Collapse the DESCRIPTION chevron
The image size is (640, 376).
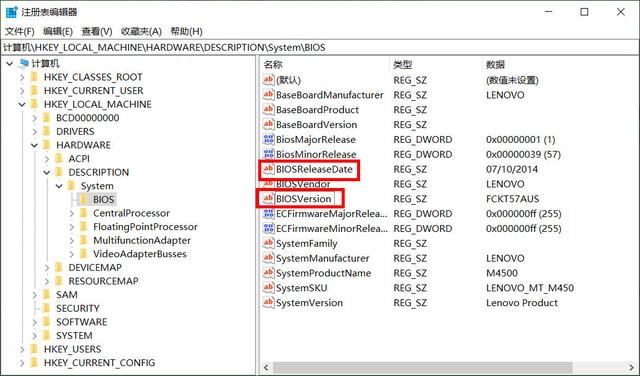(47, 173)
